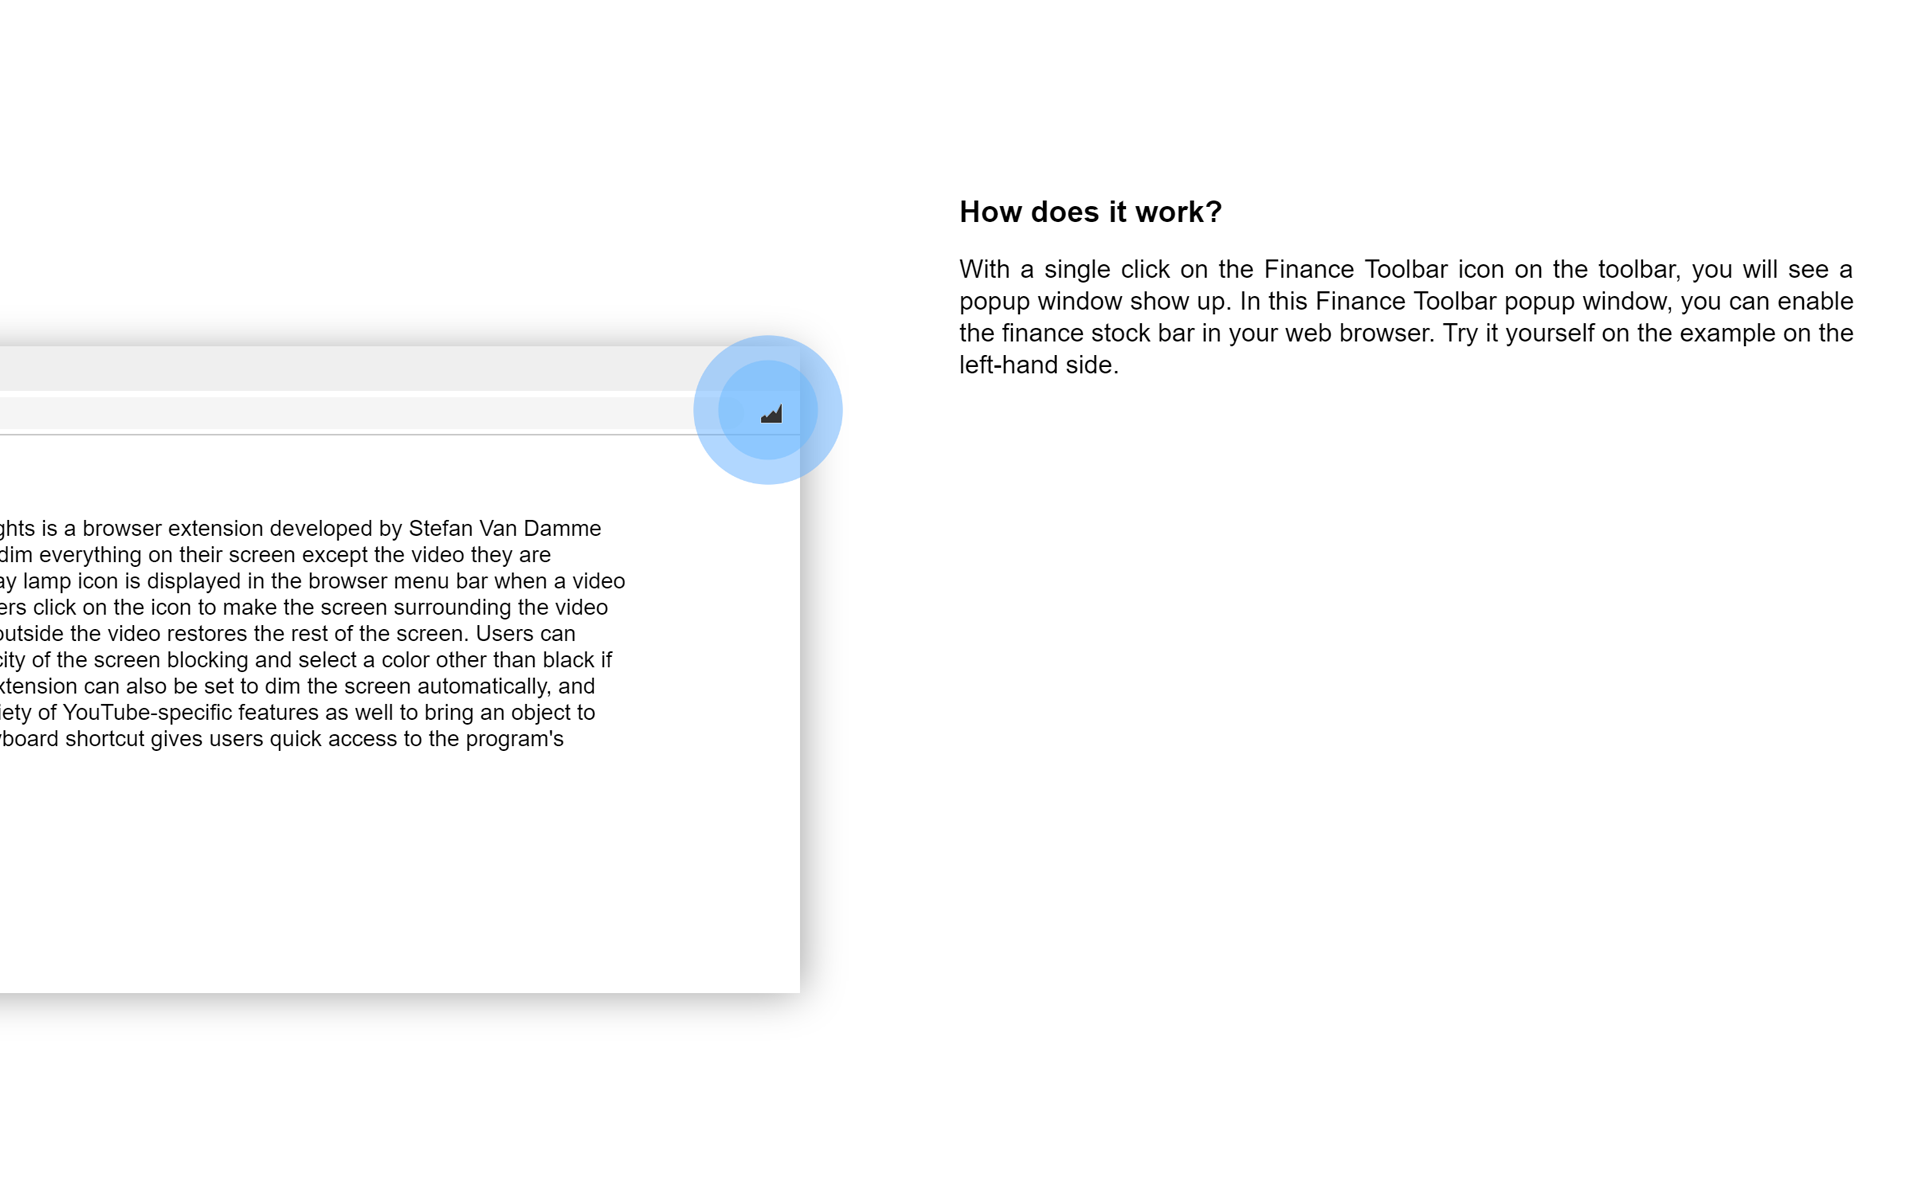1920x1200 pixels.
Task: Click the 'How does it work?' heading
Action: (1090, 212)
